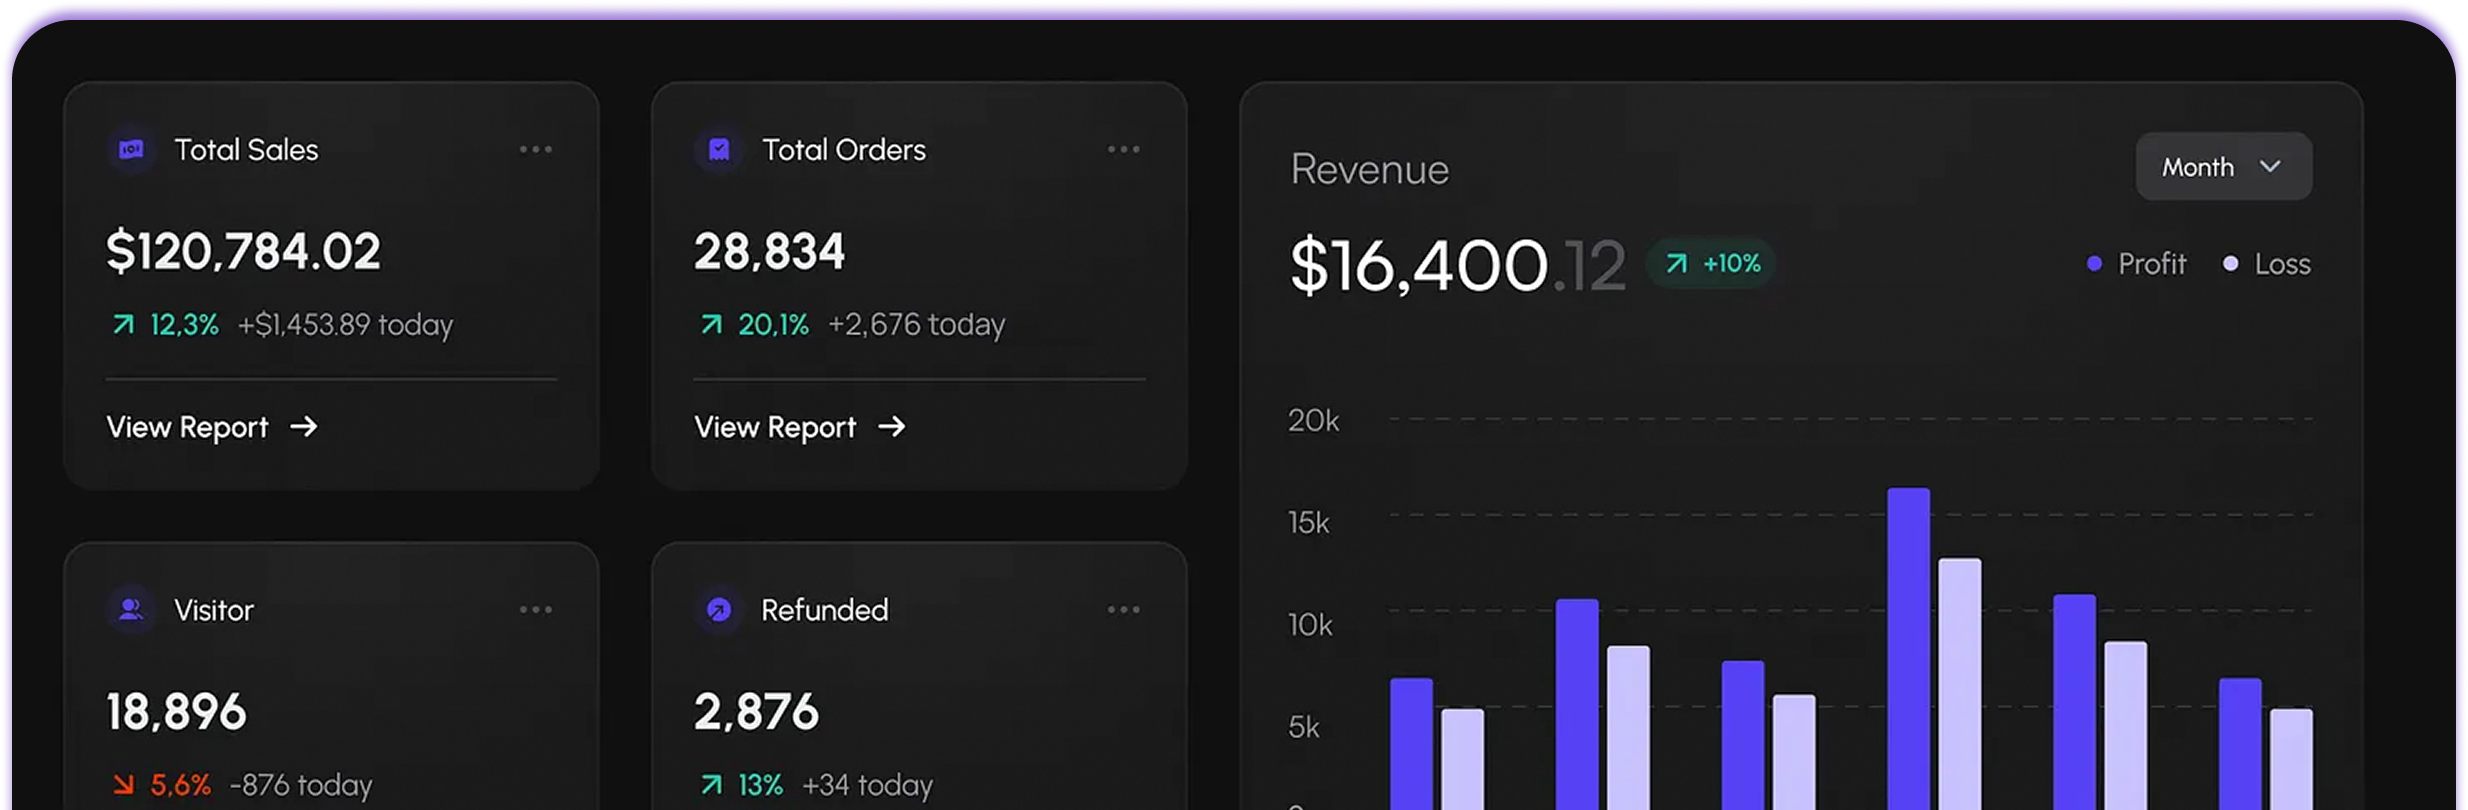
Task: Click the up arrow next to 12,3%
Action: 123,324
